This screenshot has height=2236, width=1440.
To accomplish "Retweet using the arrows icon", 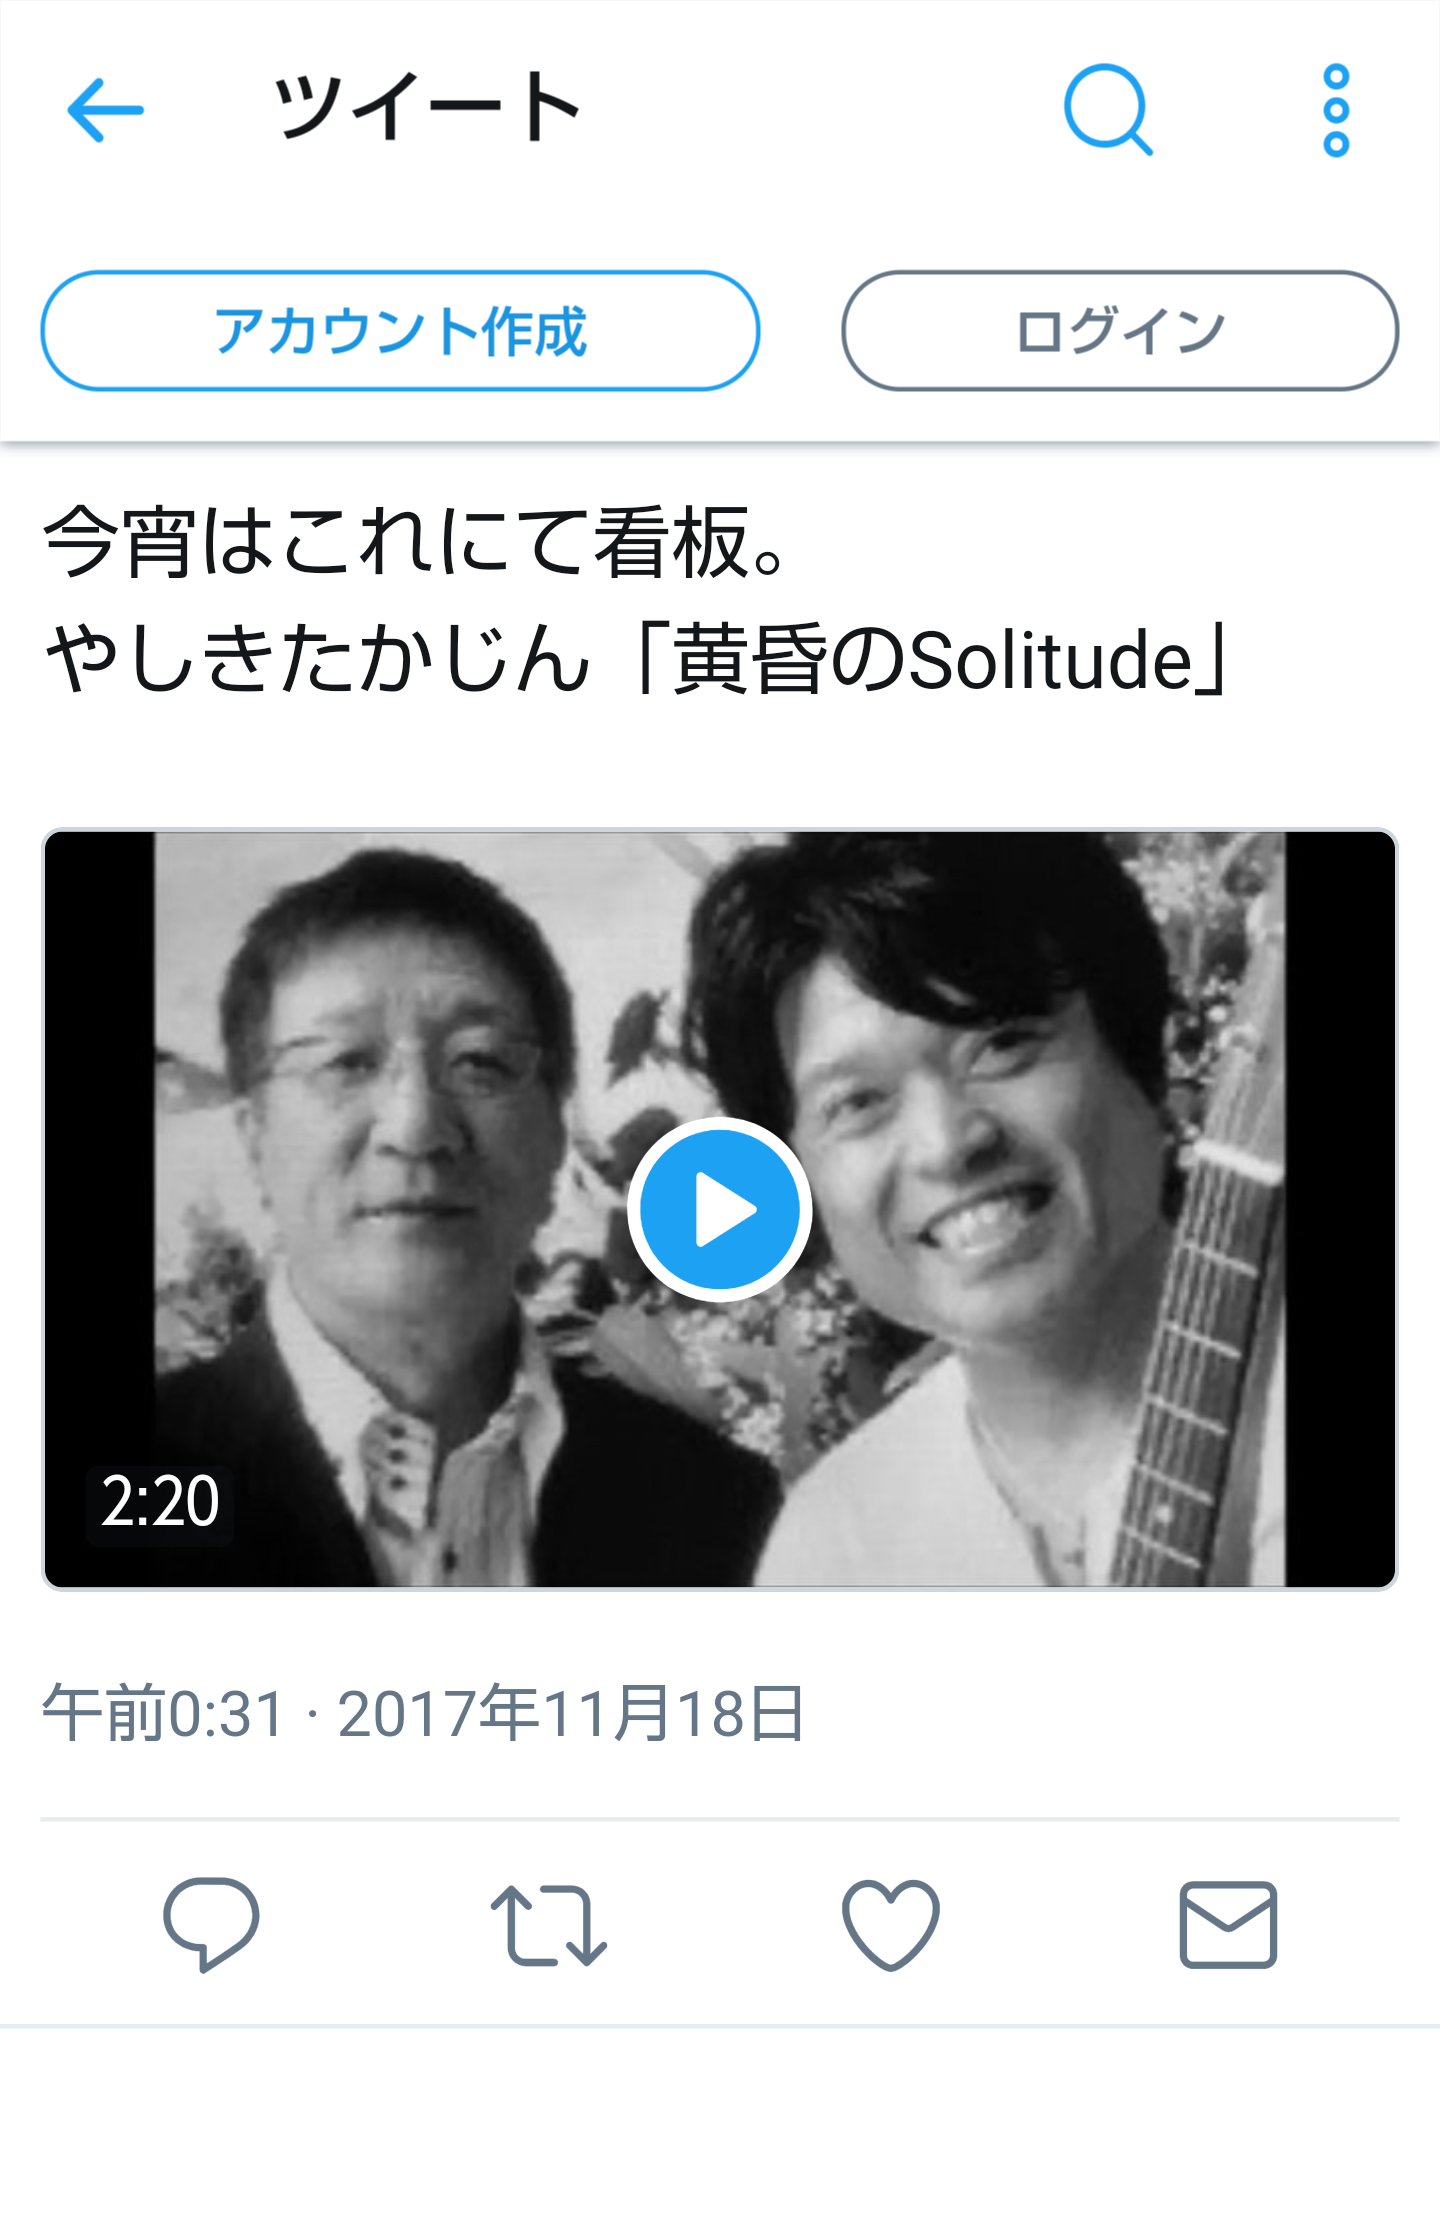I will tap(549, 1925).
